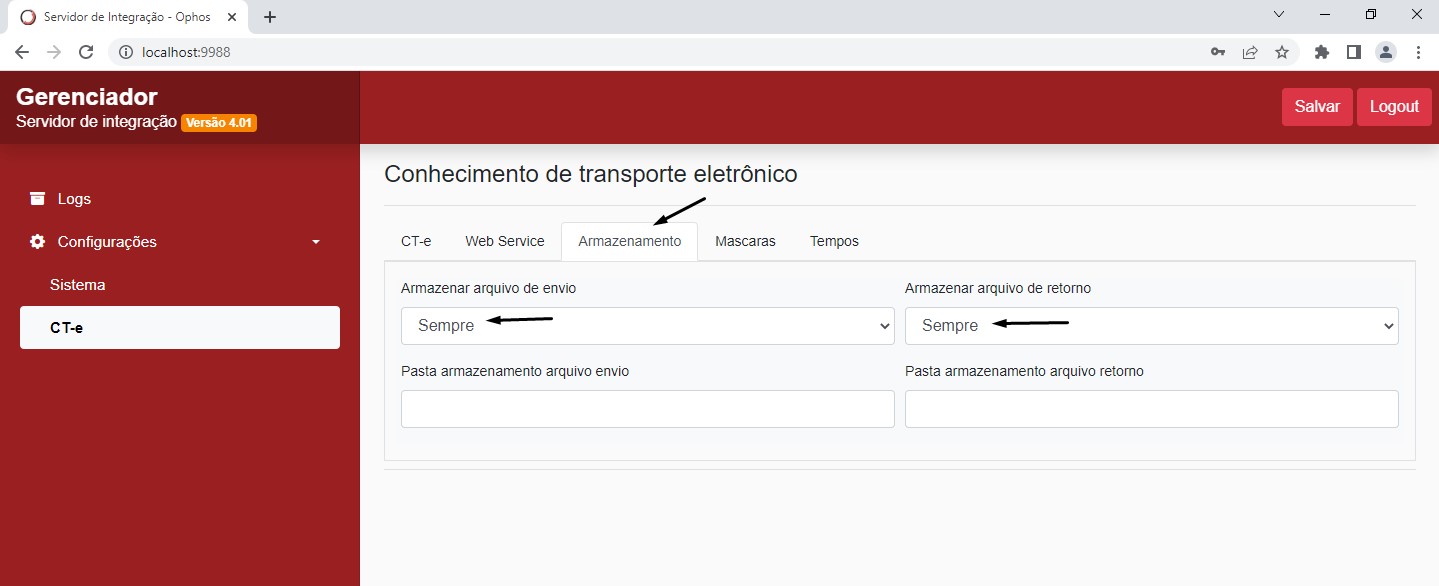This screenshot has height=586, width=1439.
Task: Click the site information icon in address bar
Action: click(x=126, y=52)
